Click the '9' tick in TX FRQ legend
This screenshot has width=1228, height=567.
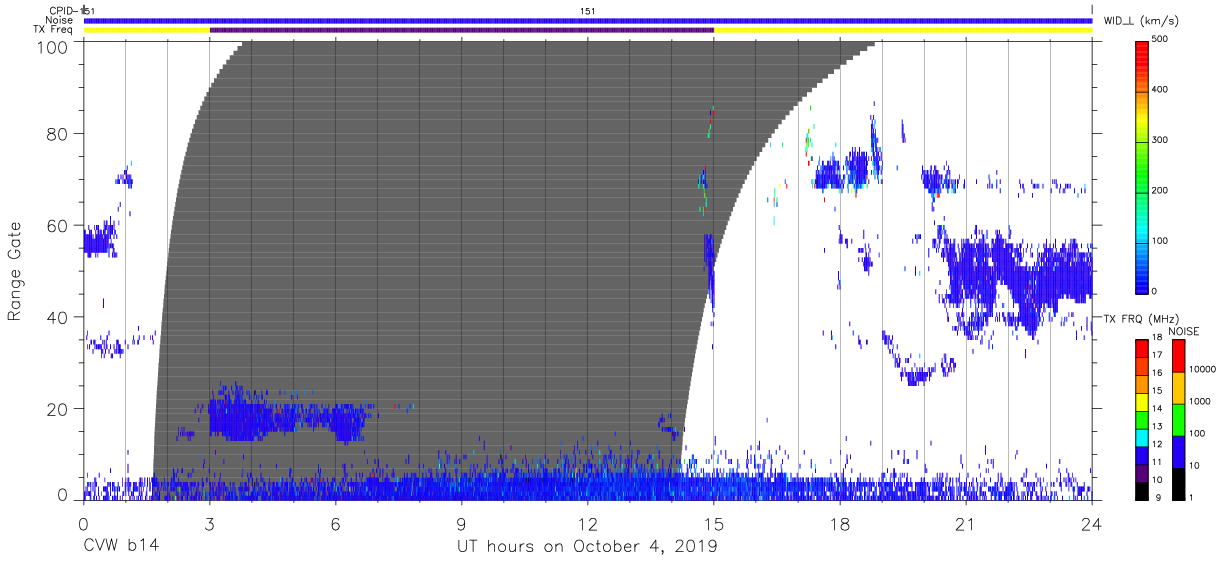[1156, 498]
